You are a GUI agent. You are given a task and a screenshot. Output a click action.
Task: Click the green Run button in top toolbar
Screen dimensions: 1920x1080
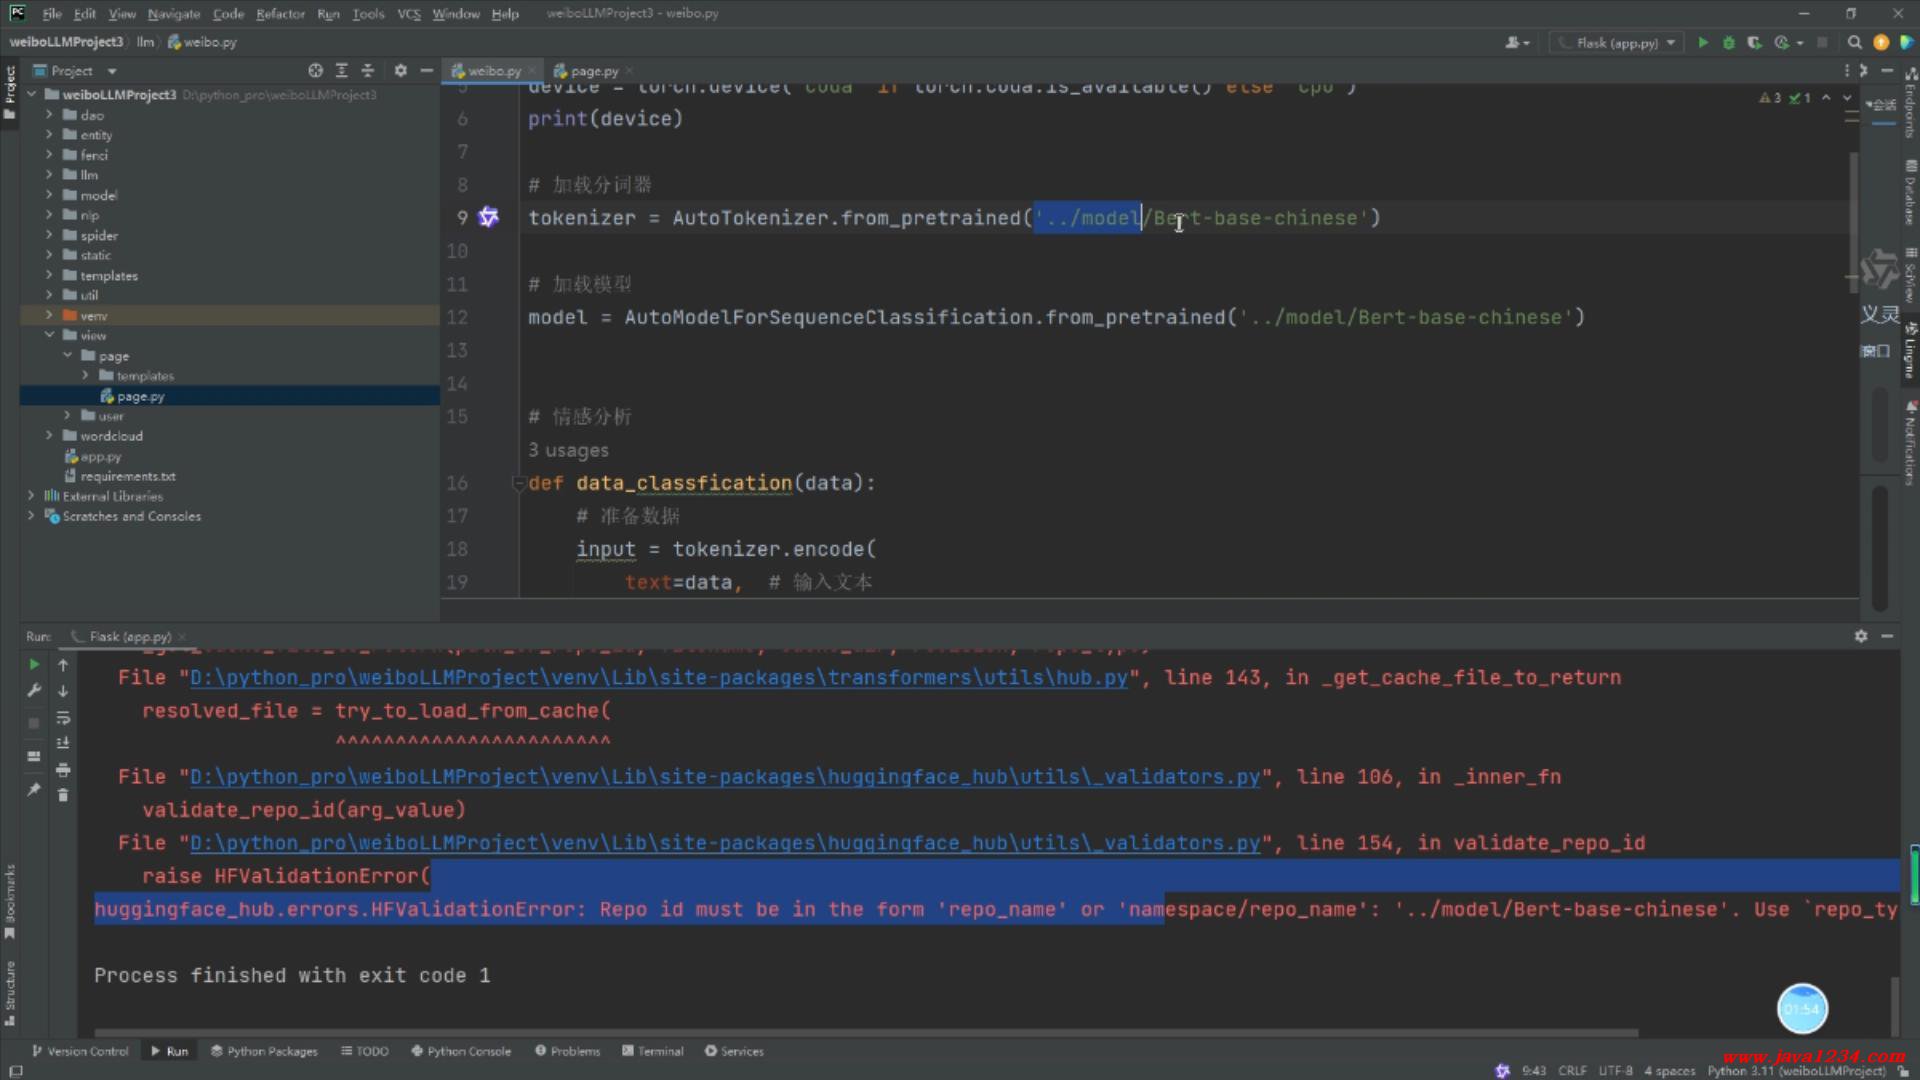[x=1703, y=42]
